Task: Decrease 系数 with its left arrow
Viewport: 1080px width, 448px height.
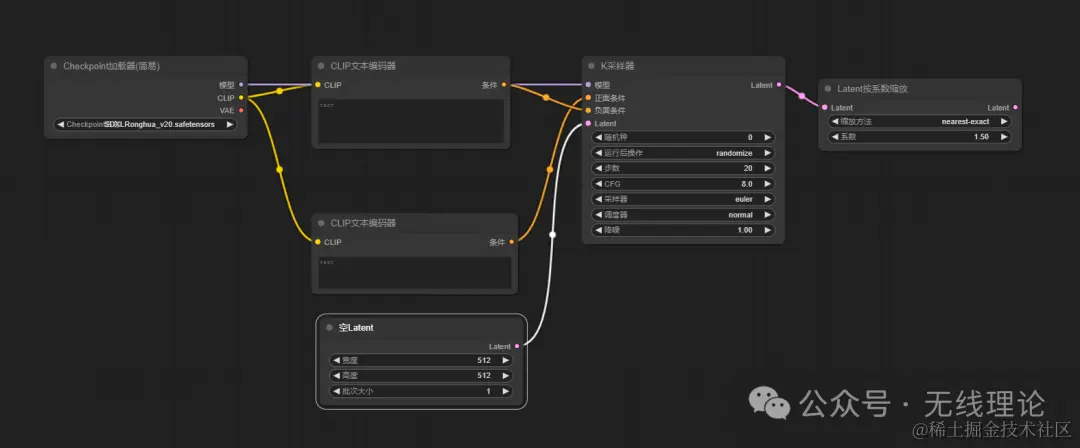Action: click(835, 137)
